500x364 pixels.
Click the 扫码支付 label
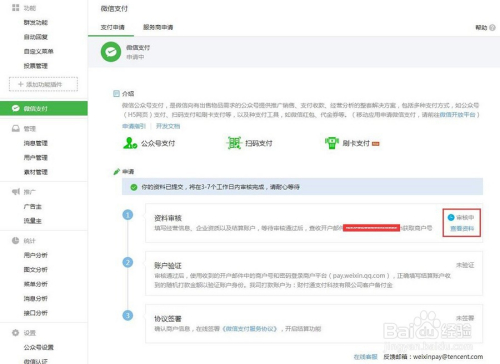pyautogui.click(x=259, y=143)
